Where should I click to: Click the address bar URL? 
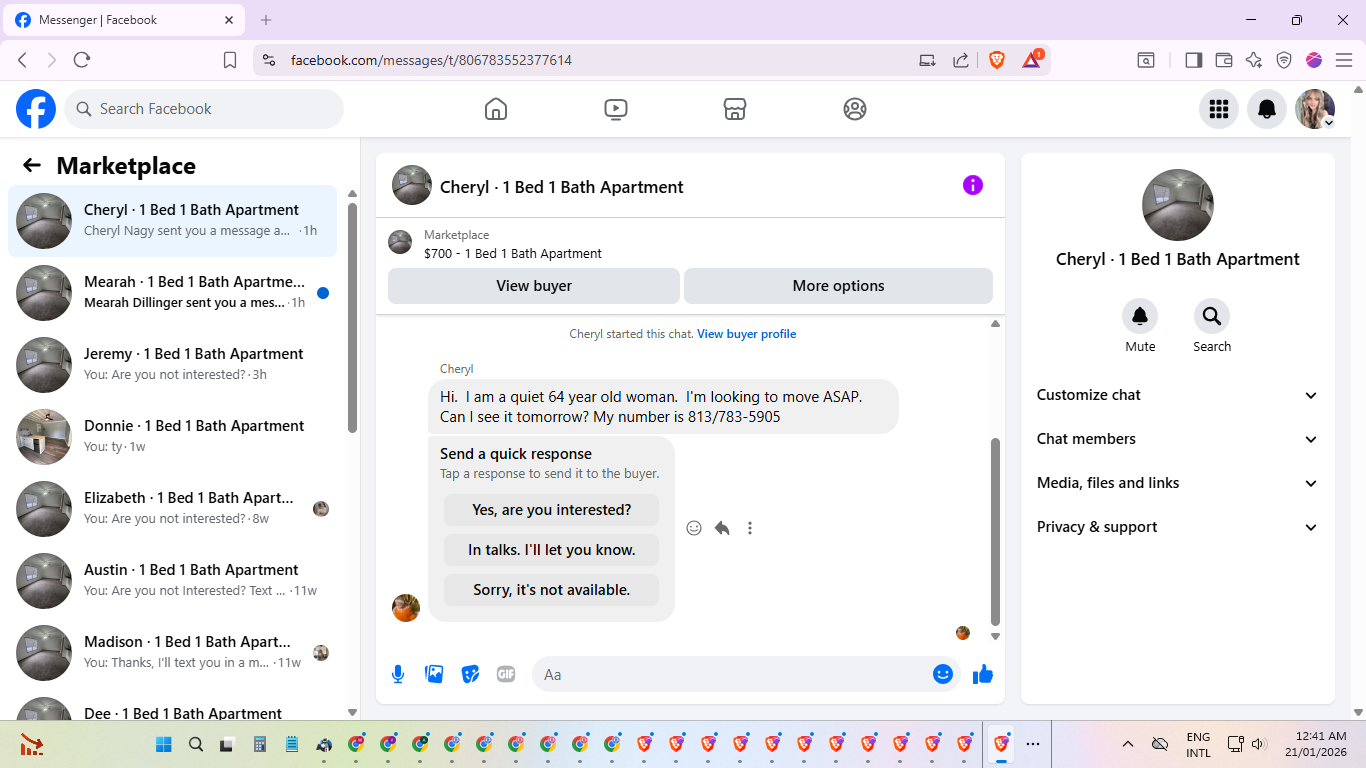click(x=431, y=60)
